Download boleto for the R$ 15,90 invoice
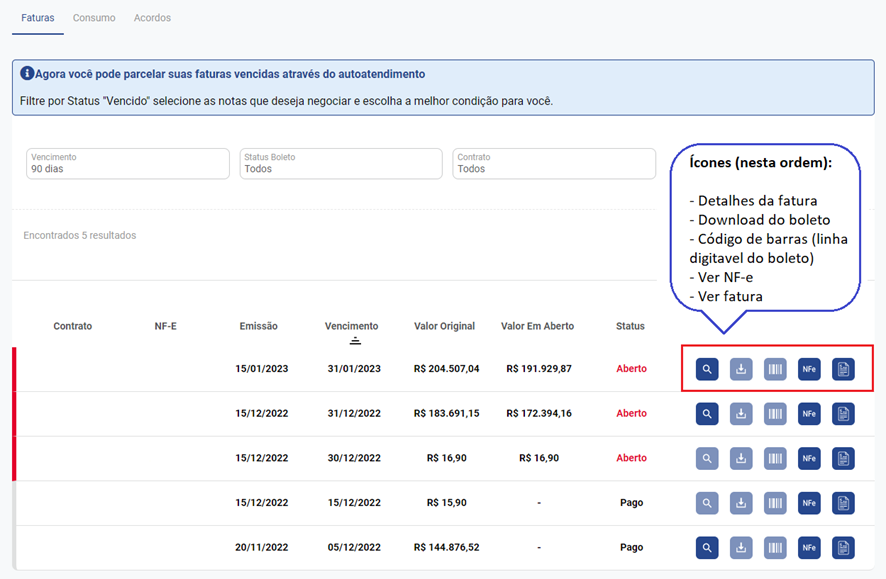Viewport: 886px width, 579px height. [741, 503]
